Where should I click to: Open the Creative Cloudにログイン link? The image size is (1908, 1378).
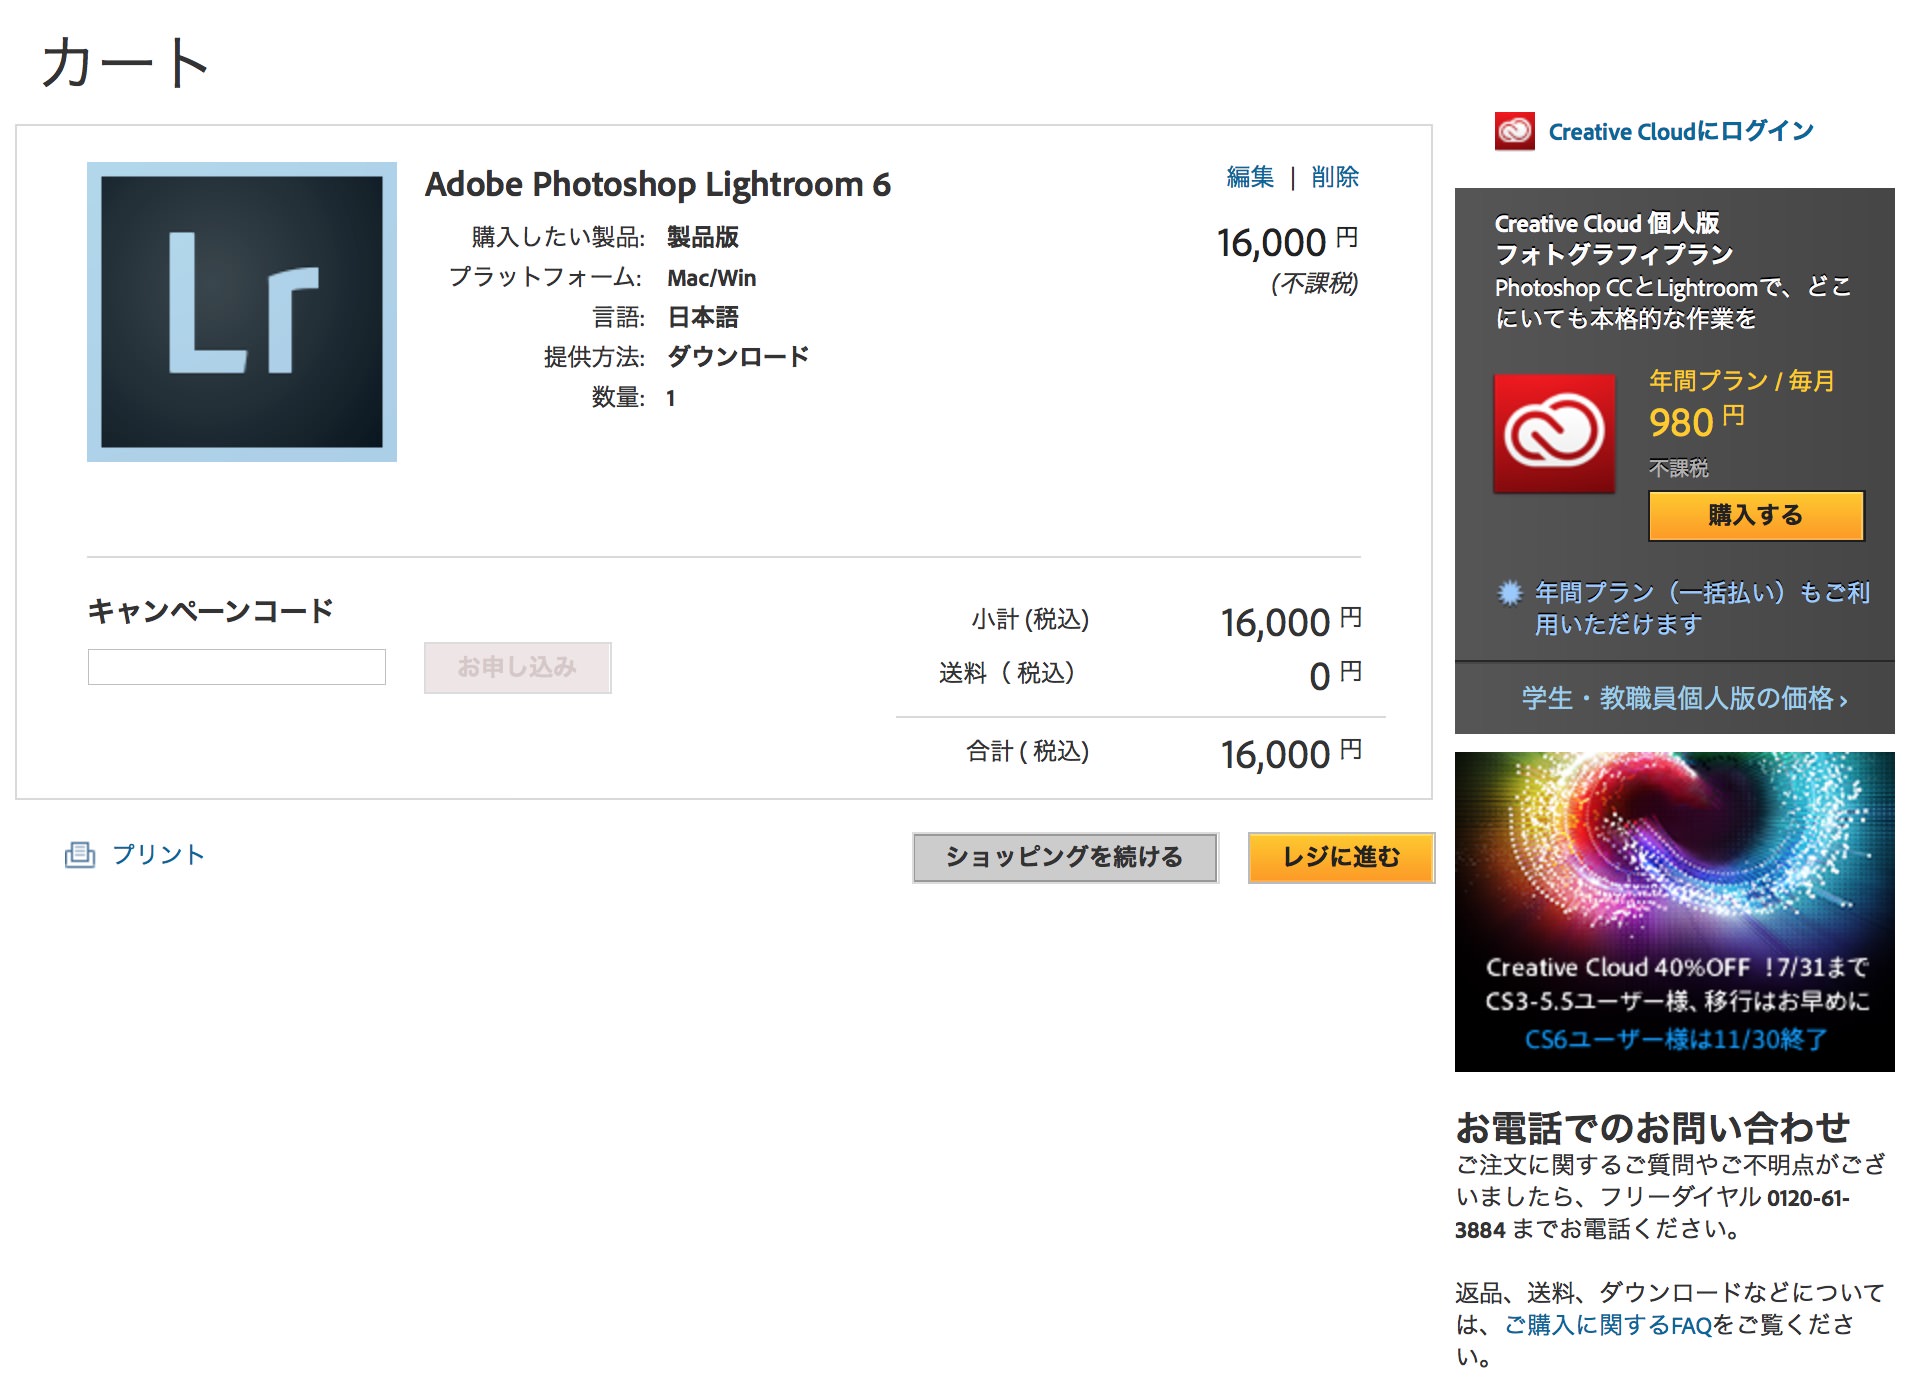click(x=1681, y=131)
